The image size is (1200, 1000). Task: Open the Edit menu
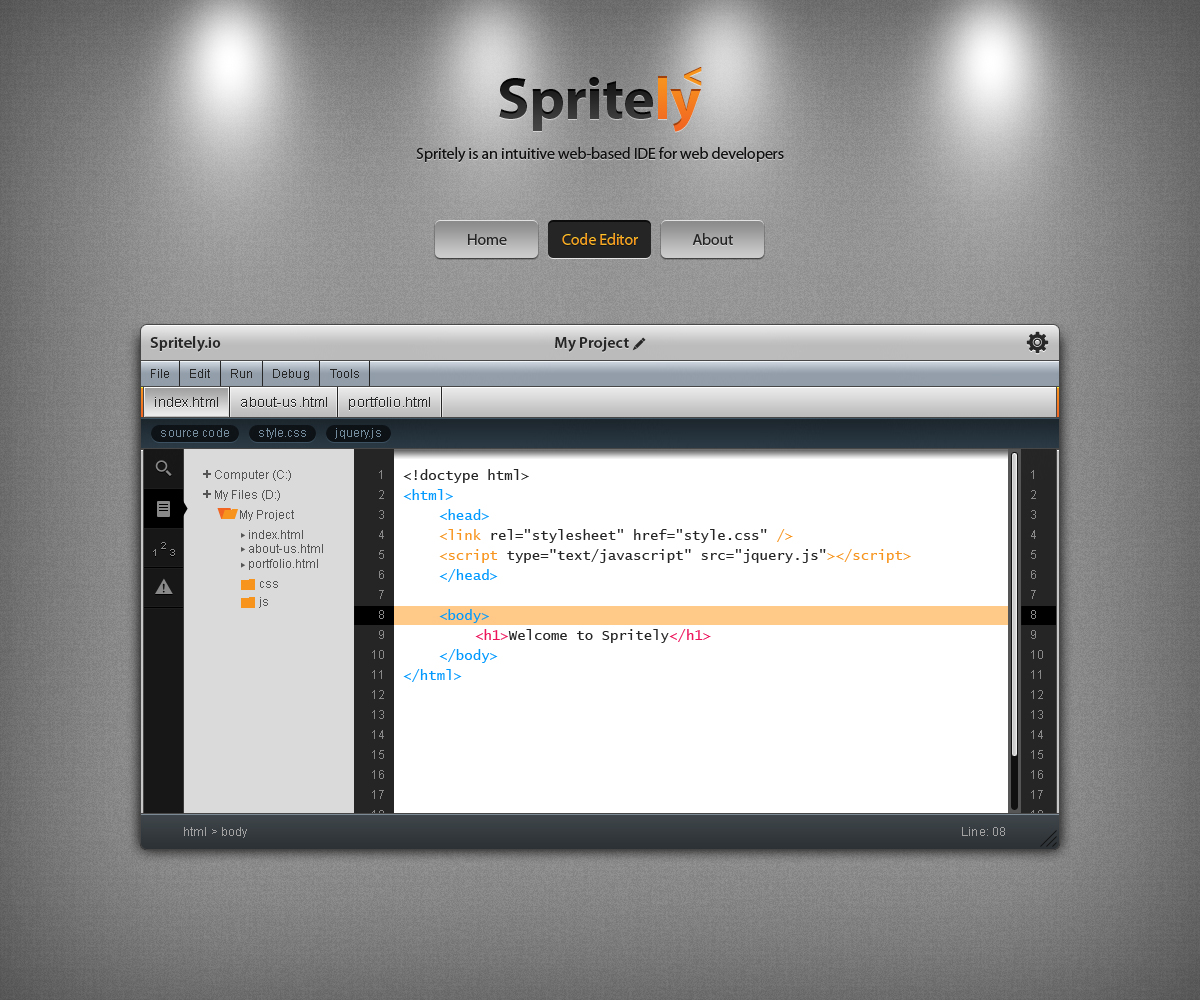pos(200,374)
